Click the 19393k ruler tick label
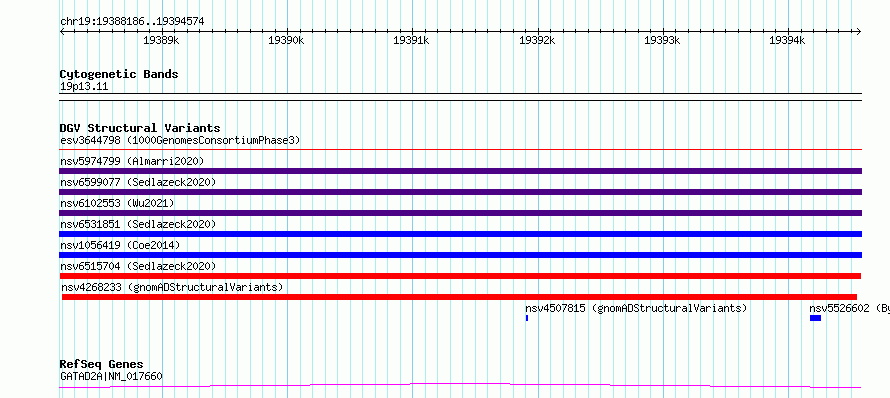 tap(662, 40)
